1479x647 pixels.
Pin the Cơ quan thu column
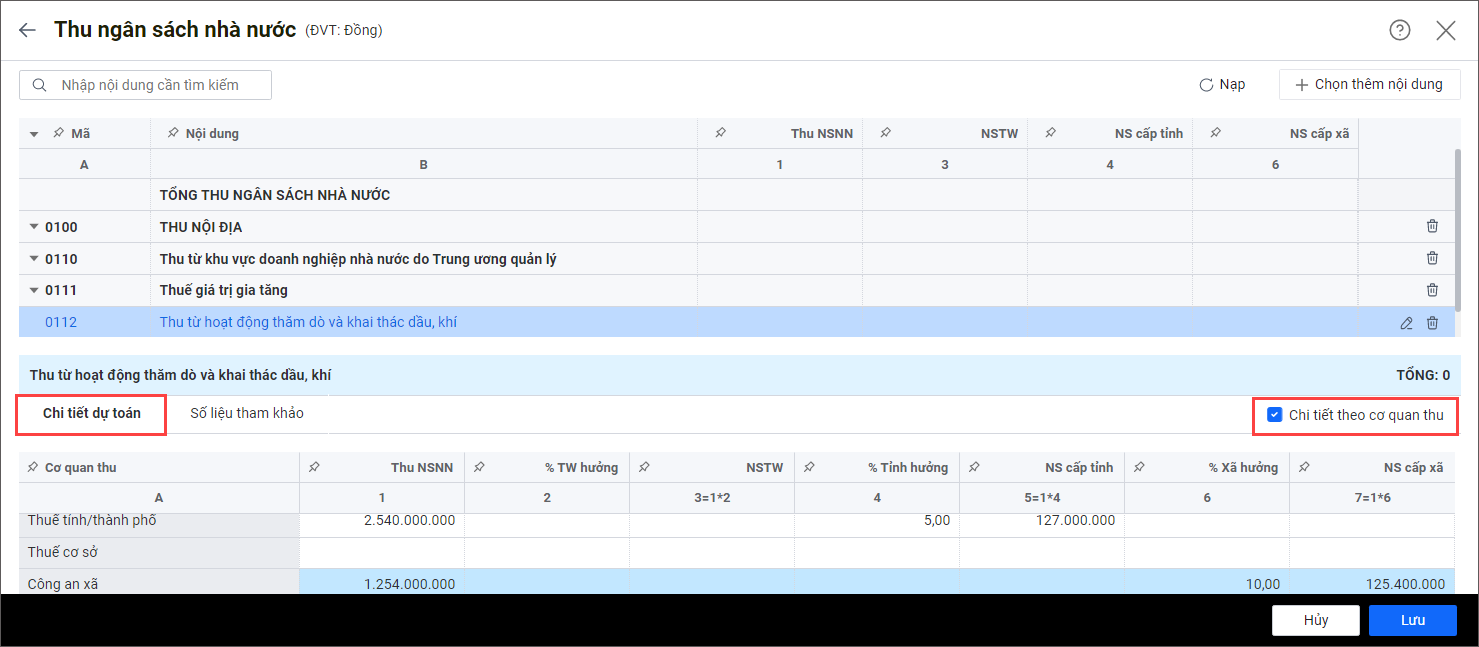coord(33,467)
